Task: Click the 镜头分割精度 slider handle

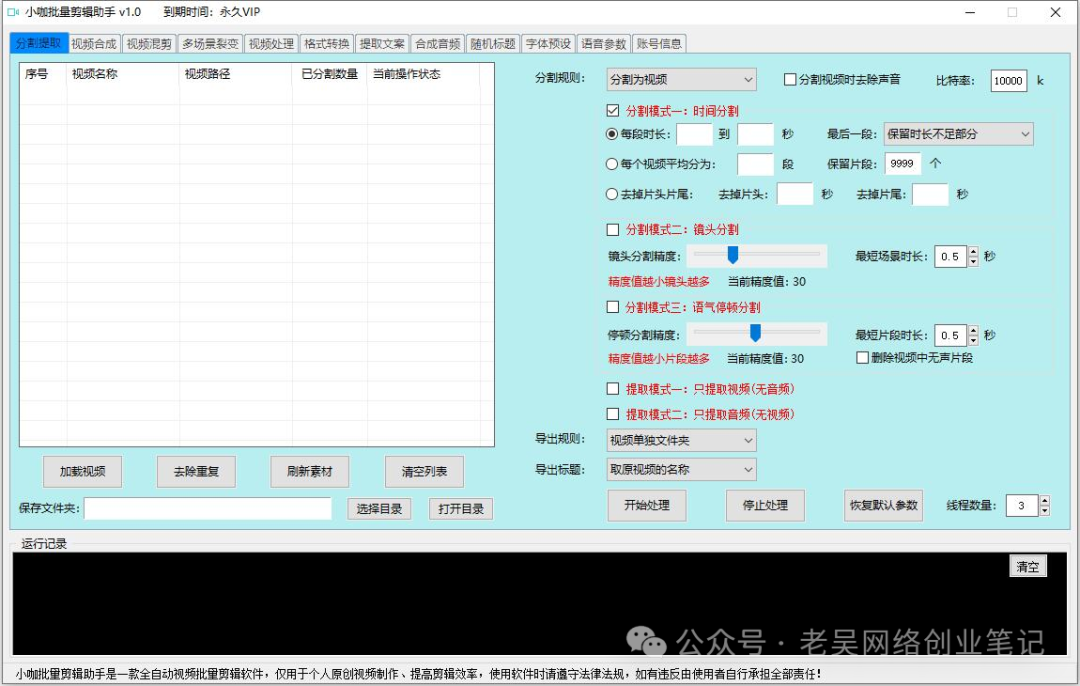Action: click(732, 256)
